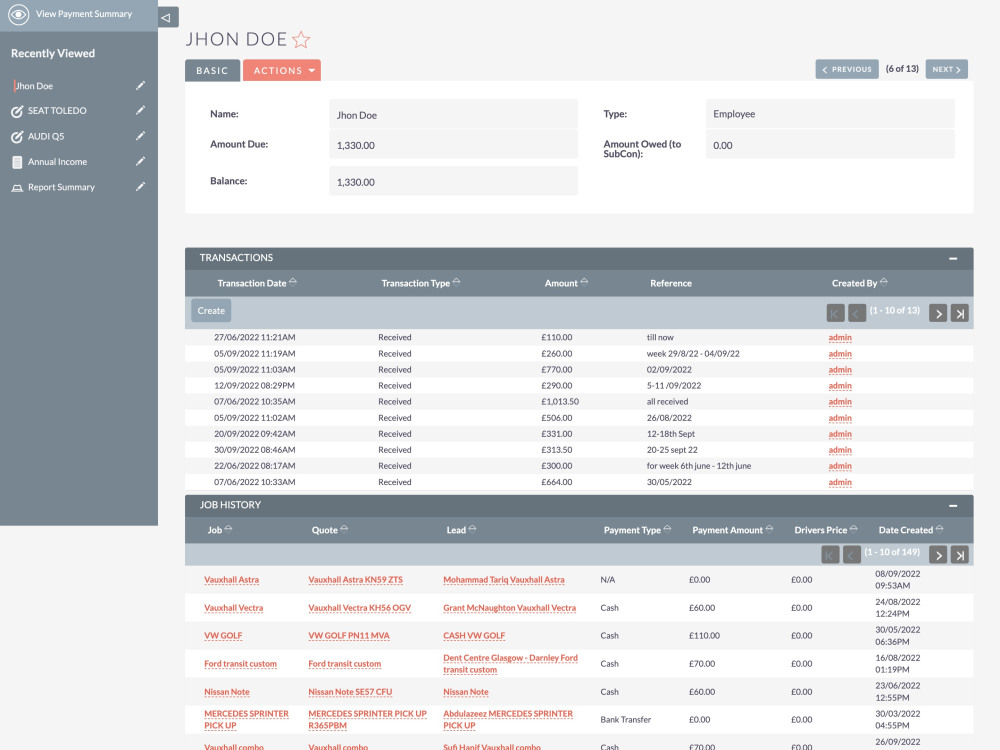The image size is (1000, 750).
Task: Open Ford transit custom job link
Action: point(240,664)
